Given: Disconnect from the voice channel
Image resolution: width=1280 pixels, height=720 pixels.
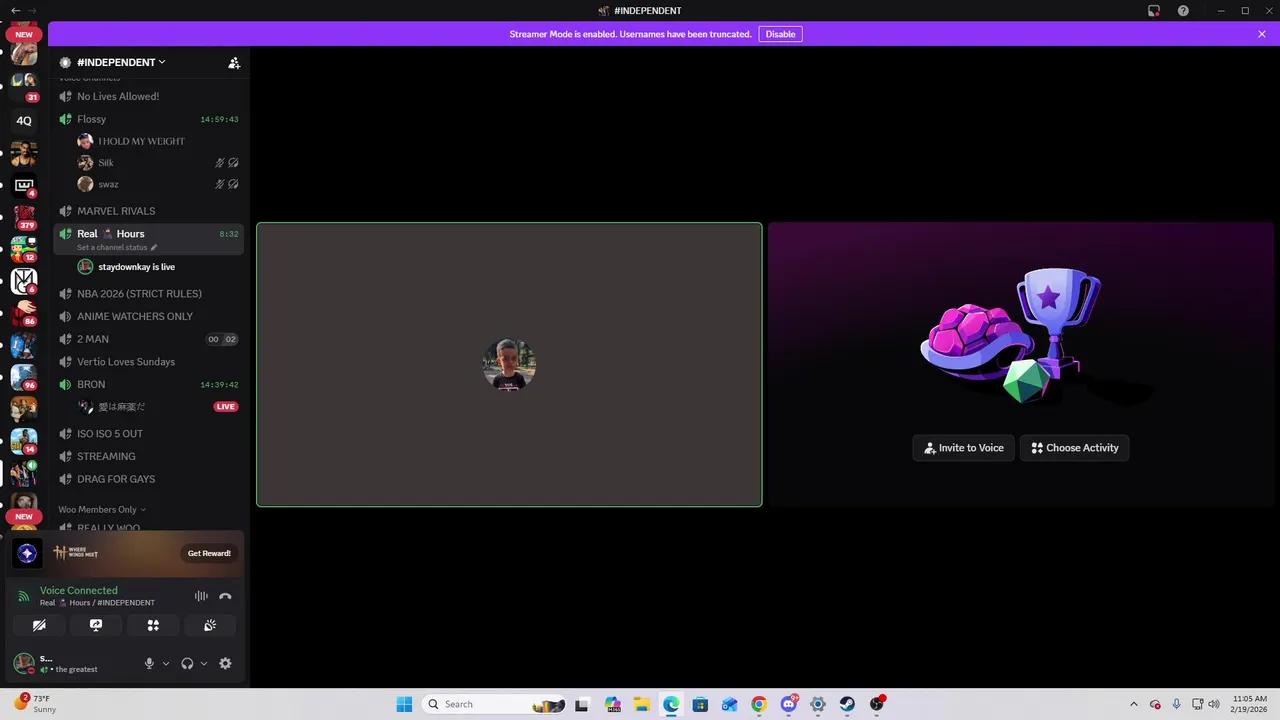Looking at the screenshot, I should tap(225, 596).
